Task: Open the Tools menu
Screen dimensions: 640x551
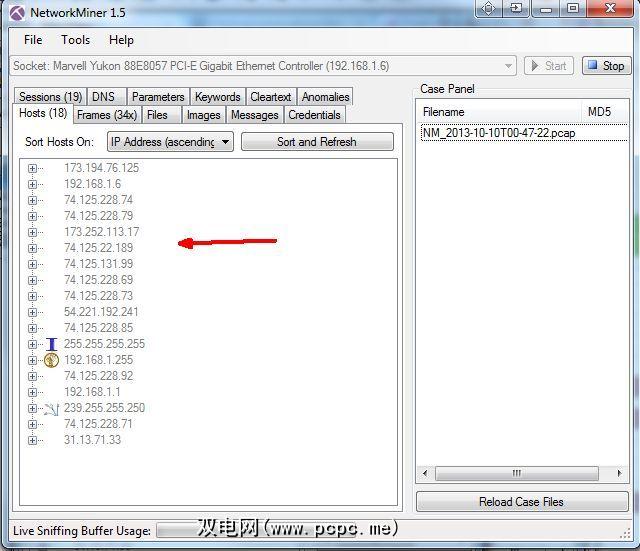Action: coord(76,40)
